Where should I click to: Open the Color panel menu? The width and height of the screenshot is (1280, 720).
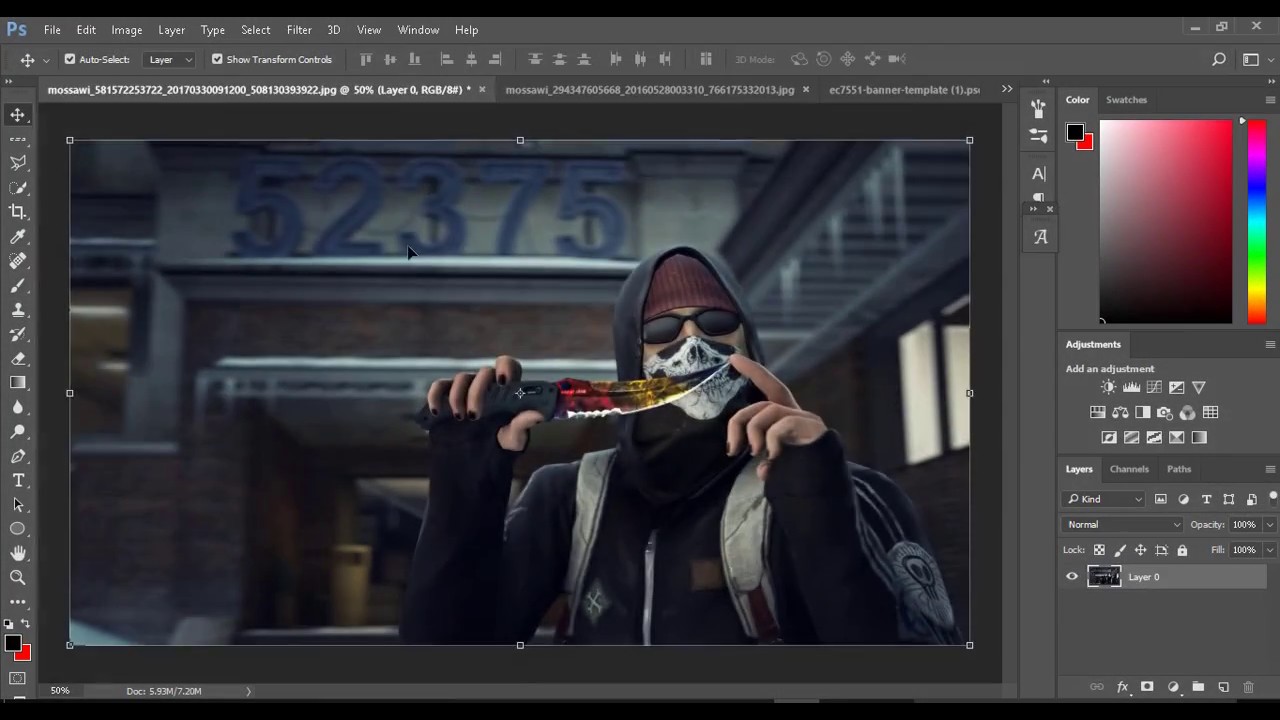click(x=1270, y=100)
